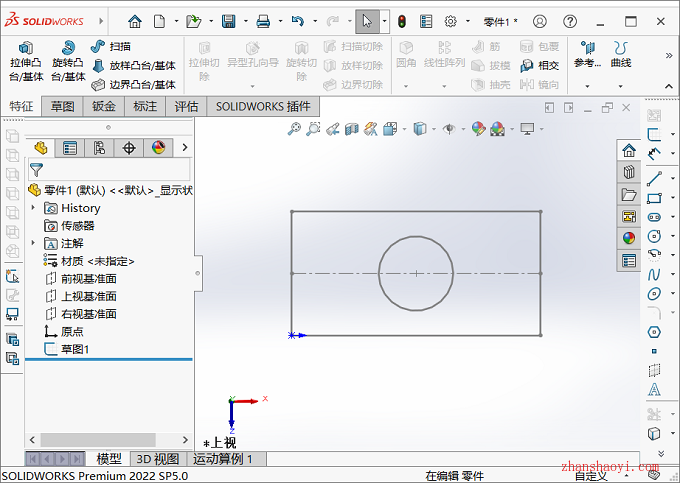680x483 pixels.
Task: Select Revolved Boss/Base (旋转凸台/基体)
Action: coord(68,61)
